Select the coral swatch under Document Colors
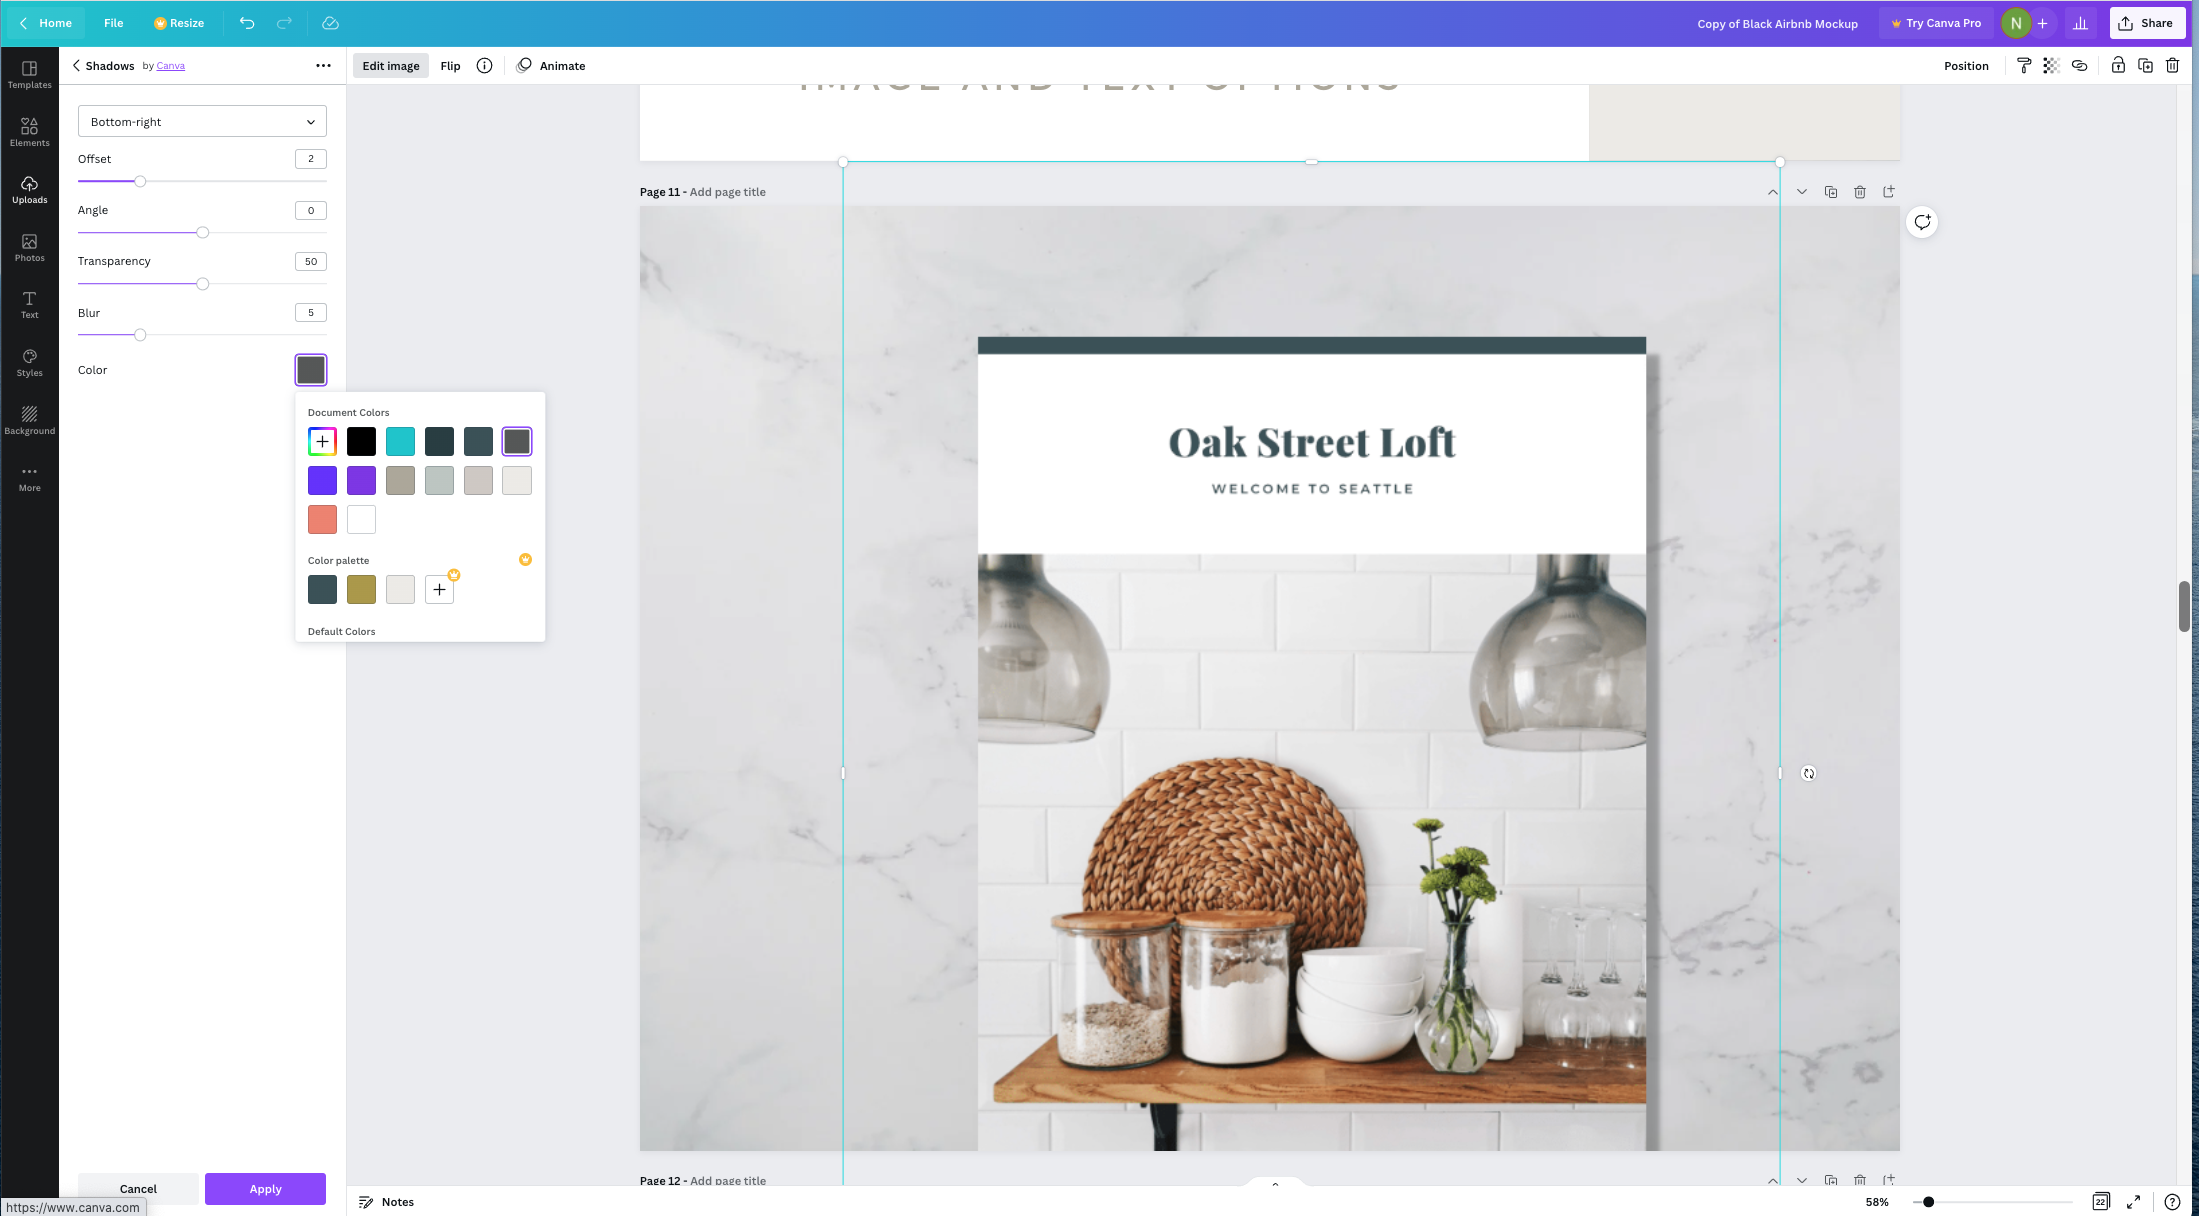The height and width of the screenshot is (1216, 2199). coord(322,519)
